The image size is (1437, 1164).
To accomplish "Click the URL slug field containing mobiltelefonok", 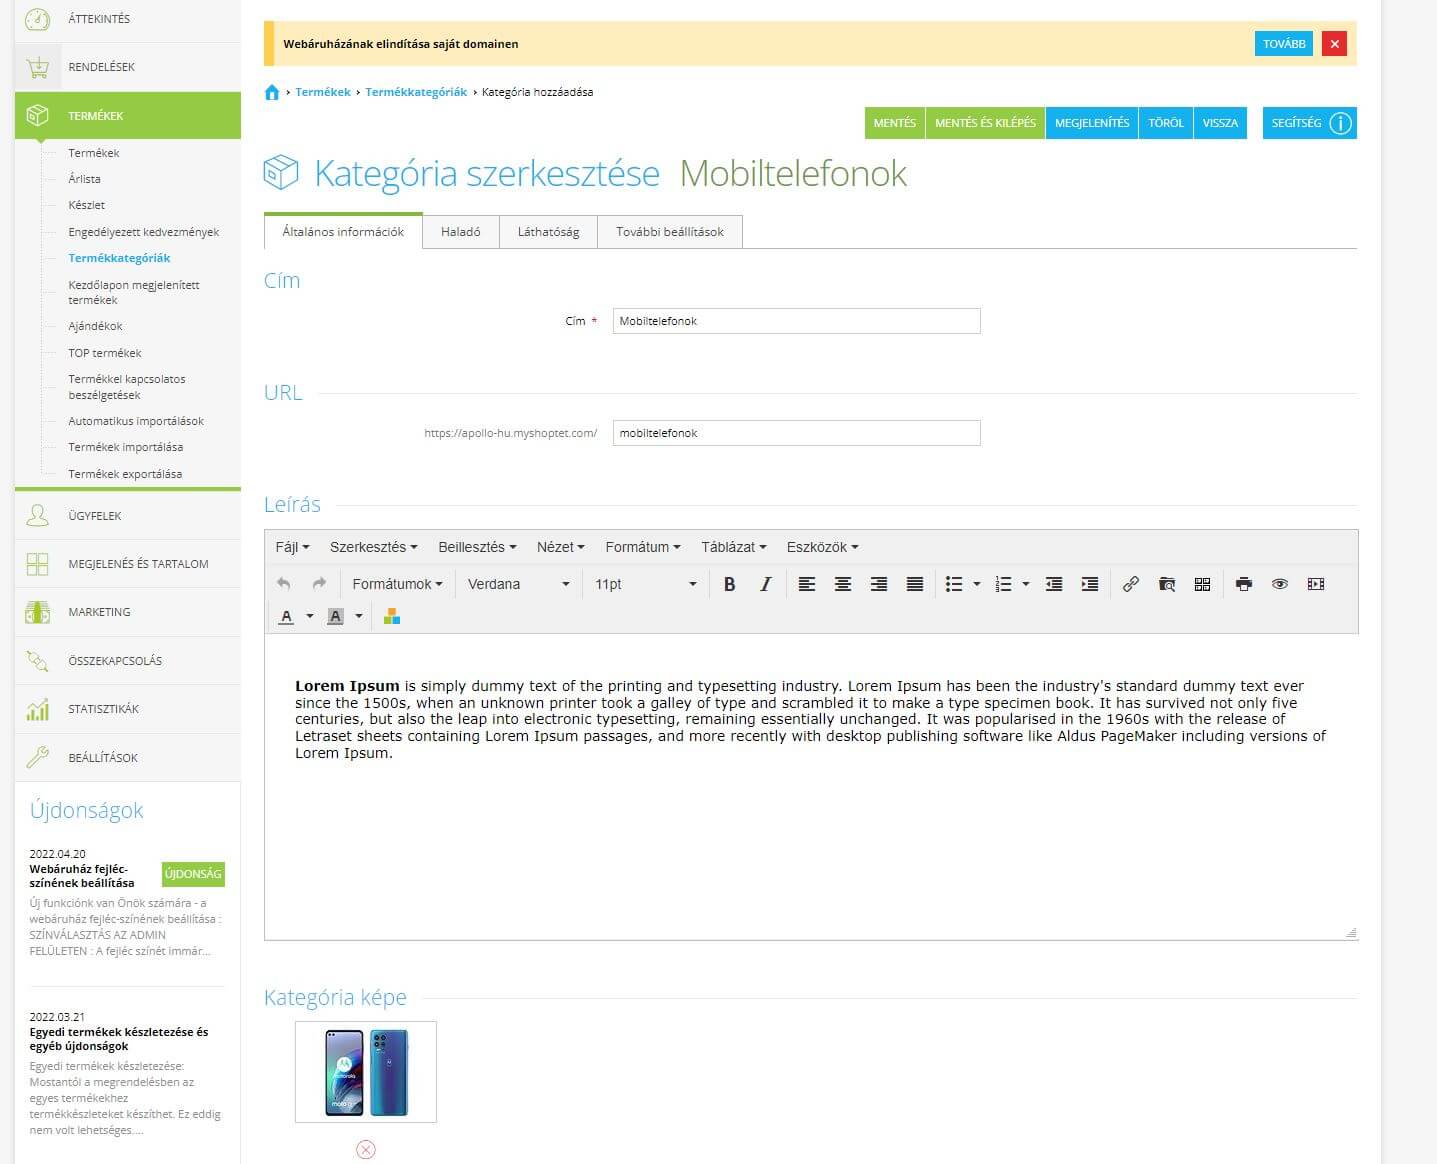I will 796,433.
